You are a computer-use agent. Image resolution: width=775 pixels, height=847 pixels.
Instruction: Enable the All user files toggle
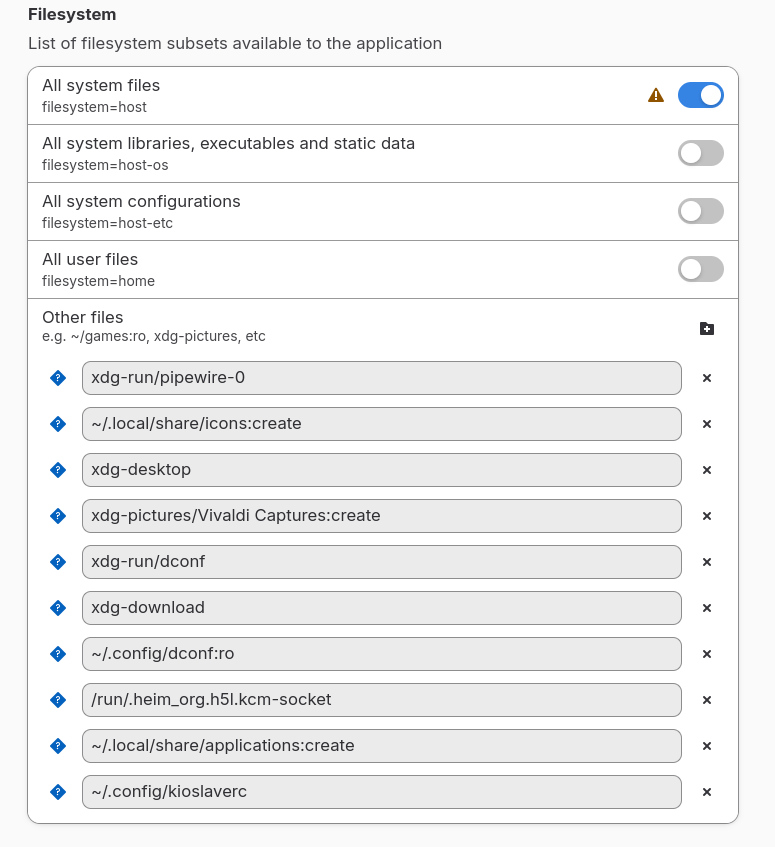coord(700,269)
